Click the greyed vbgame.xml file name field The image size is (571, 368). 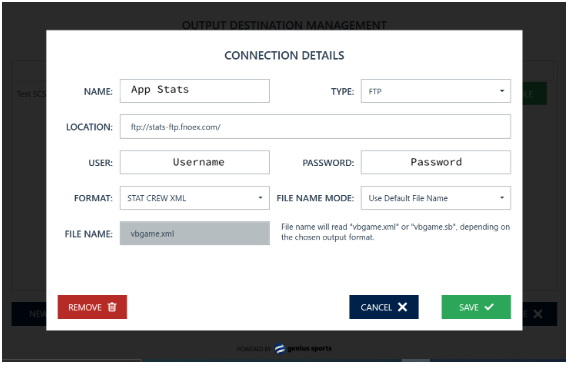pos(195,233)
